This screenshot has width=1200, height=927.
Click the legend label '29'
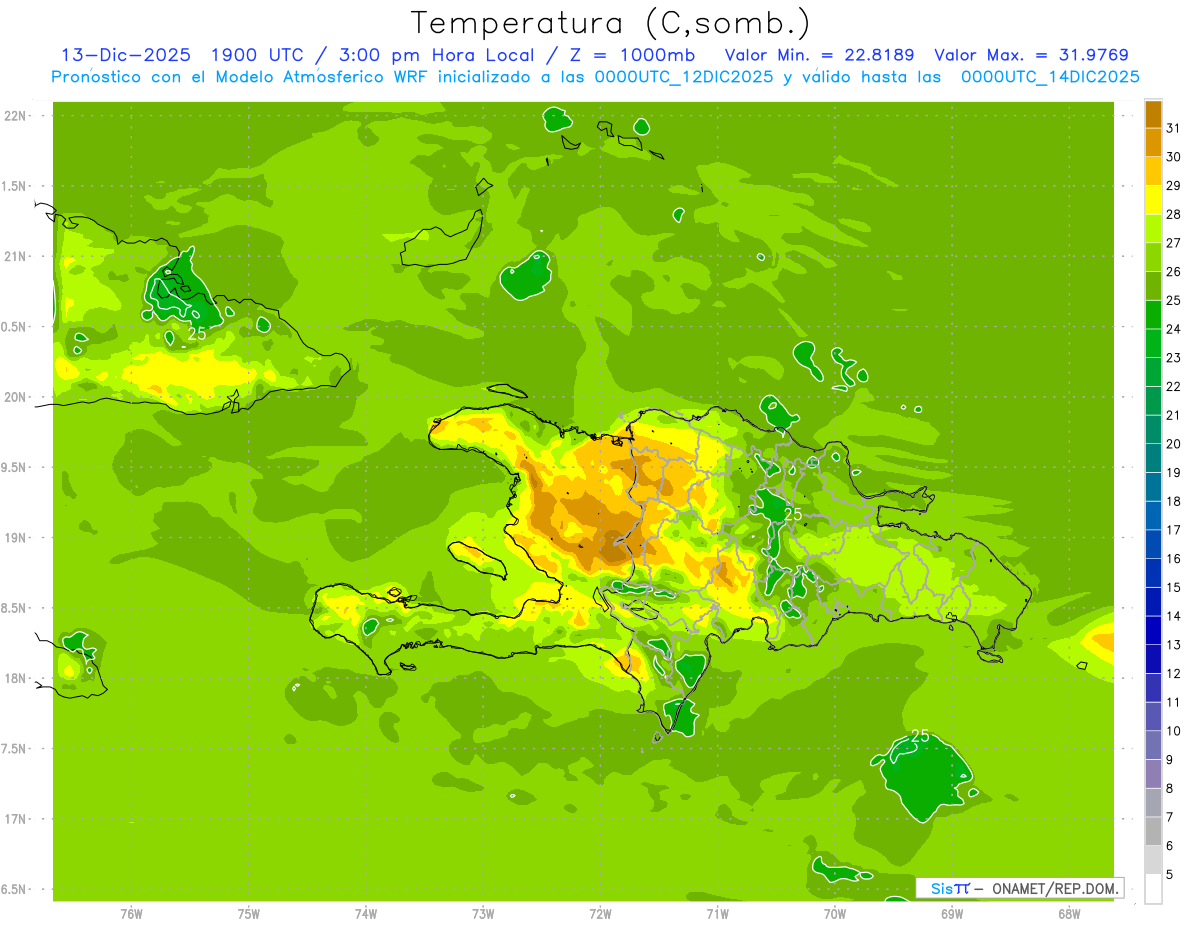(1173, 186)
